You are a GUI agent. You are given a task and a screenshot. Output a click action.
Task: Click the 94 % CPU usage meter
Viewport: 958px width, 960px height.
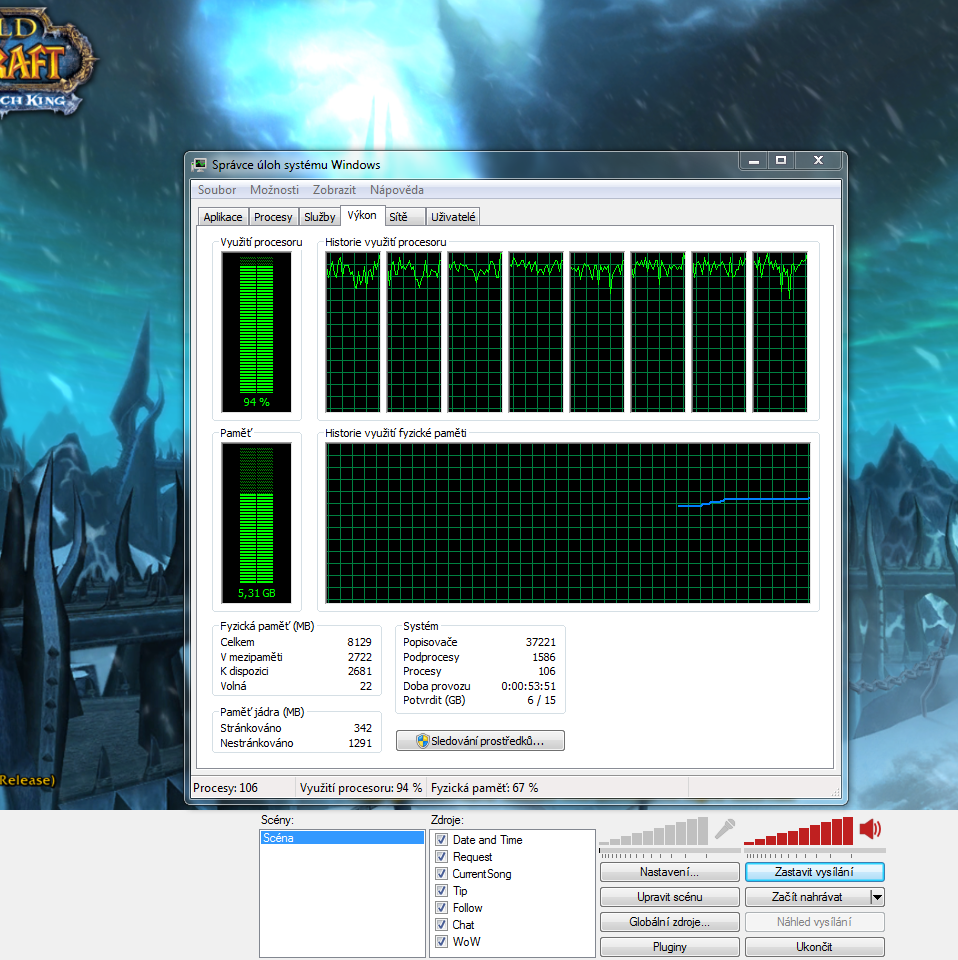pos(256,332)
